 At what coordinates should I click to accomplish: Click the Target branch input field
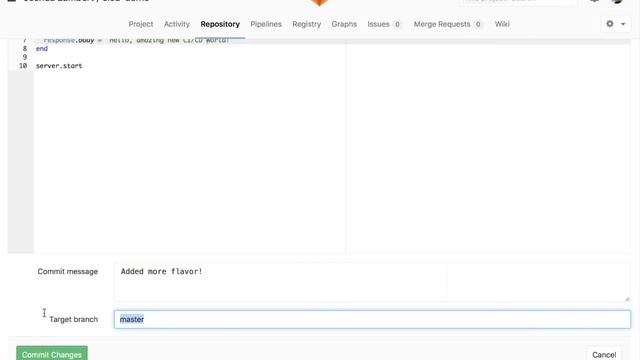pyautogui.click(x=372, y=319)
